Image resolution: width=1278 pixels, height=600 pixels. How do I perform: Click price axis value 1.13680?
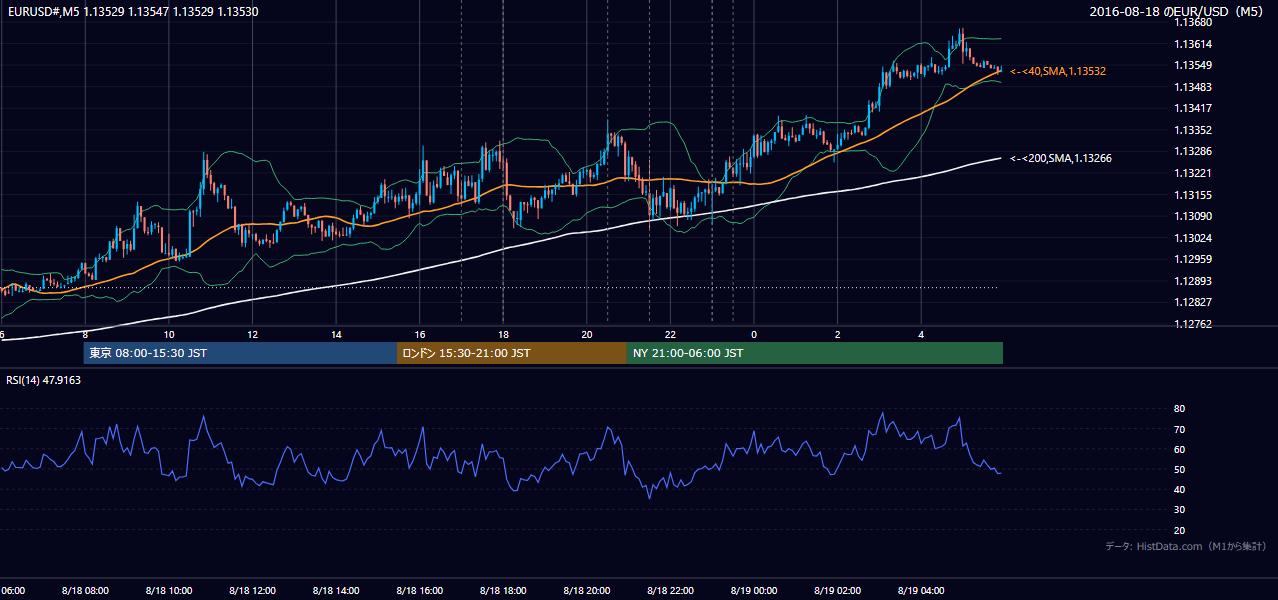1193,22
